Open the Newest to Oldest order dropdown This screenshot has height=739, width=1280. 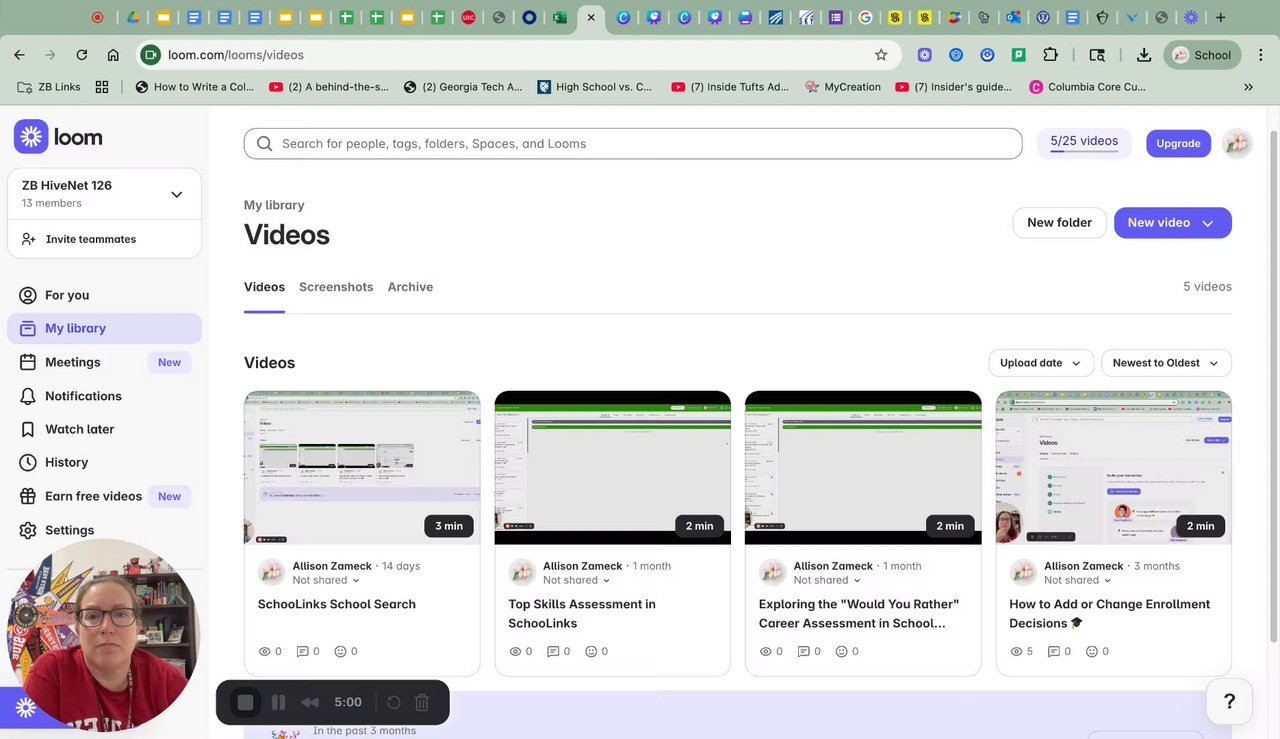1166,363
